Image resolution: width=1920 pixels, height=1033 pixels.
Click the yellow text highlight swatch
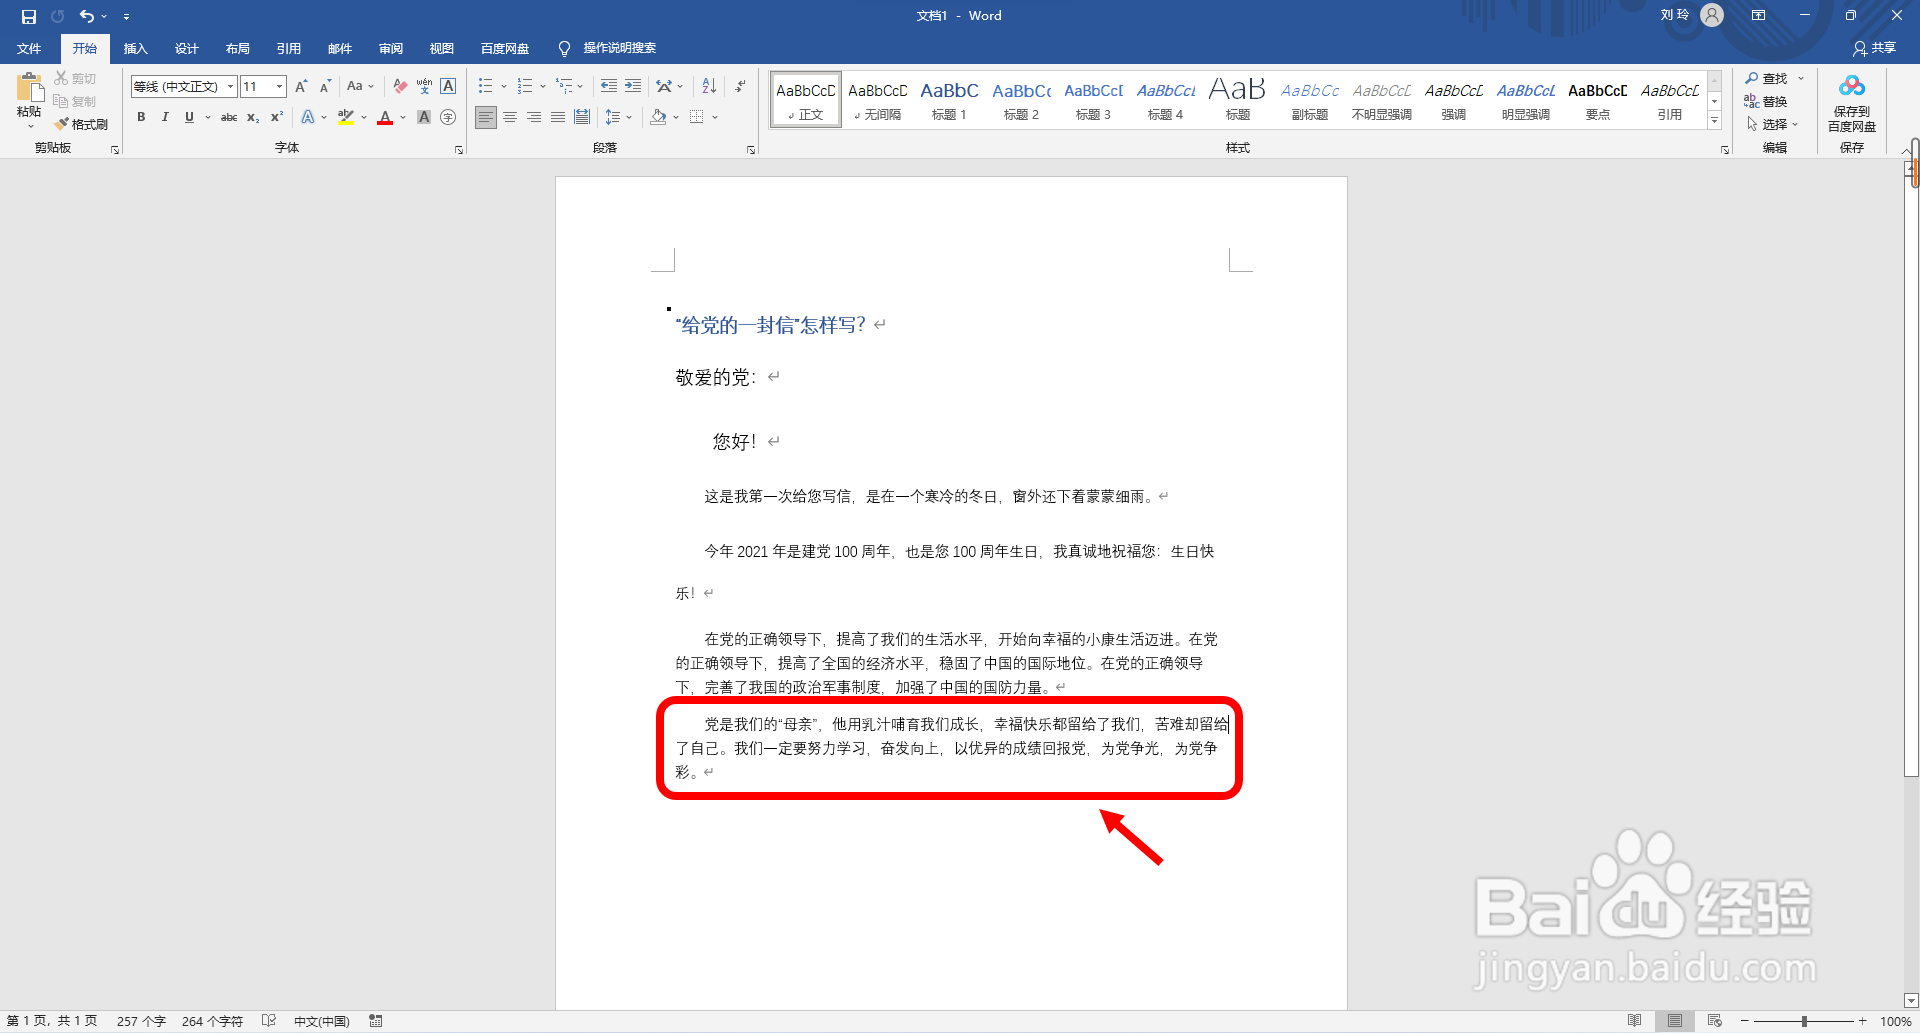click(346, 117)
